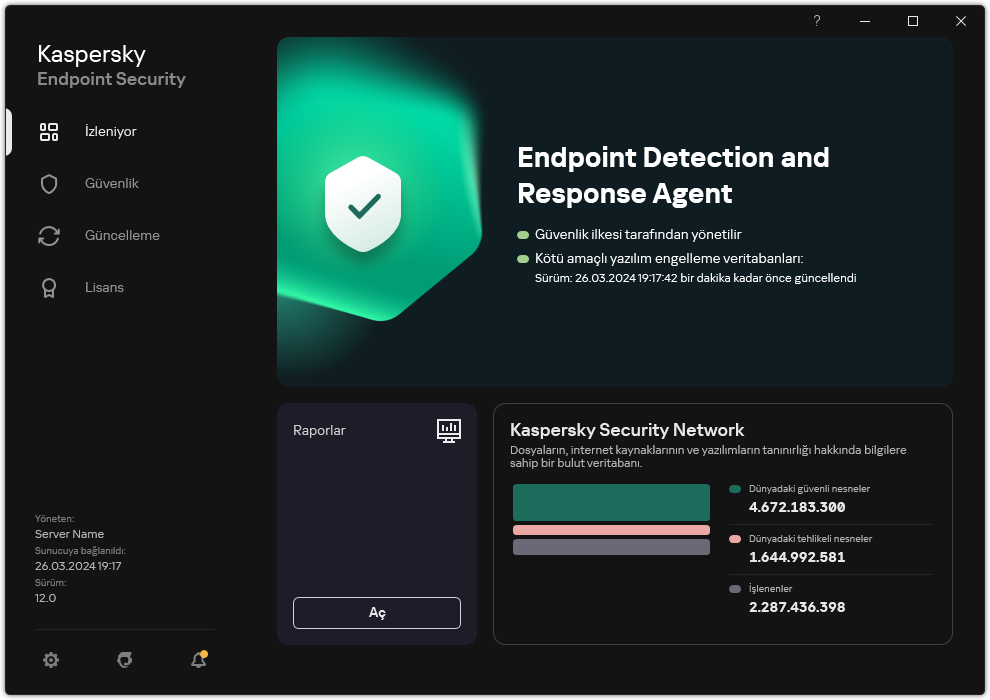
Task: Go to the Güncelleme section
Action: tap(122, 236)
